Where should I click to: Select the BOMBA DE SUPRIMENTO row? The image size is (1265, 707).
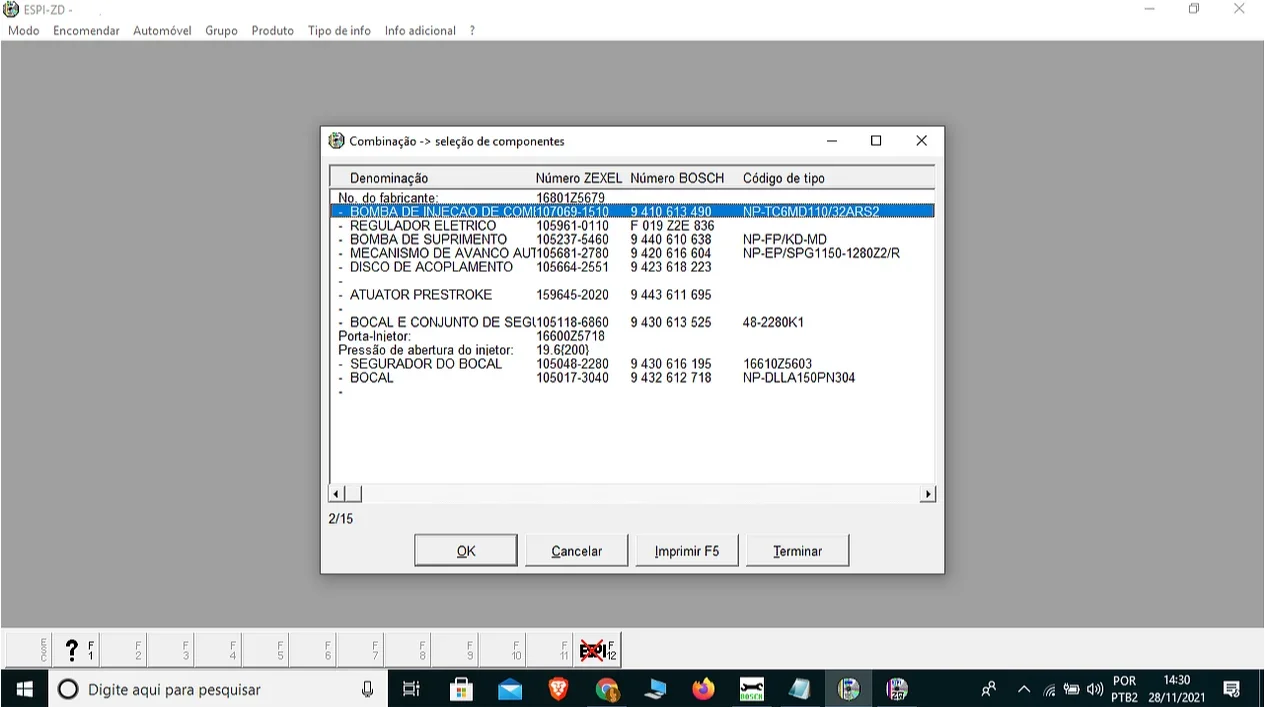[632, 240]
